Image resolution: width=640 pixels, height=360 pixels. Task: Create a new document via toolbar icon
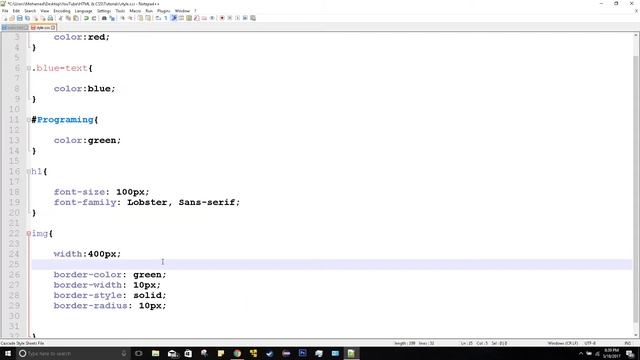[x=5, y=18]
